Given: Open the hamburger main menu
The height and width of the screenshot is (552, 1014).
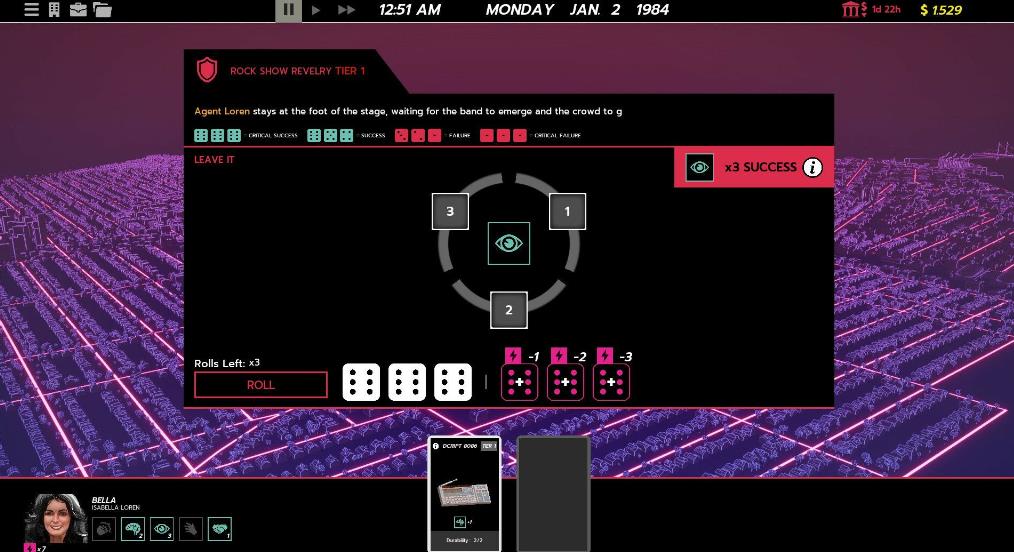Looking at the screenshot, I should pyautogui.click(x=31, y=10).
